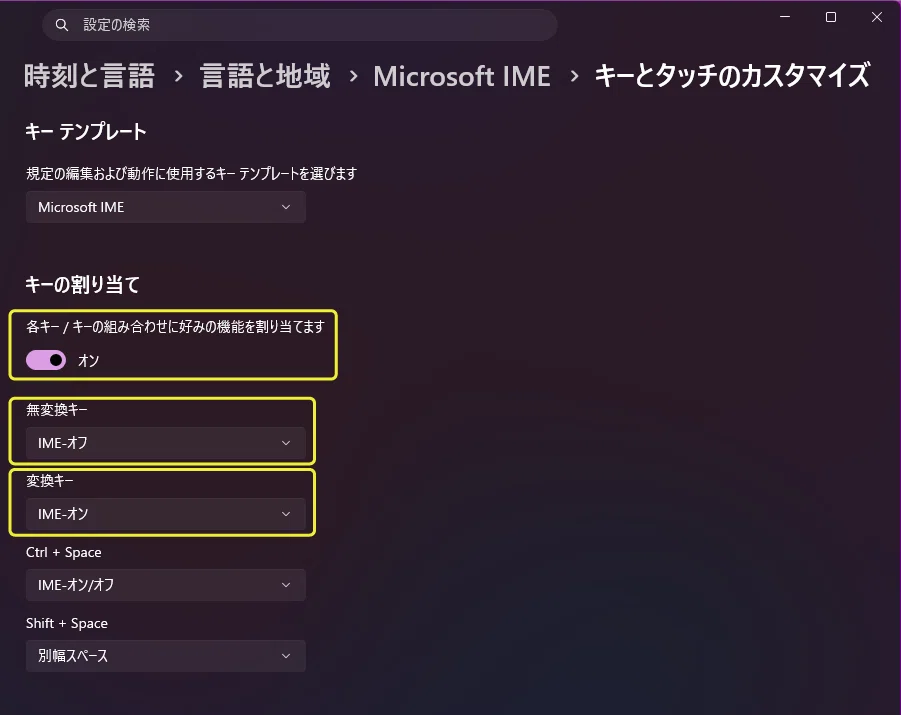
Task: Expand the Shift + Space dropdown
Action: (x=166, y=656)
